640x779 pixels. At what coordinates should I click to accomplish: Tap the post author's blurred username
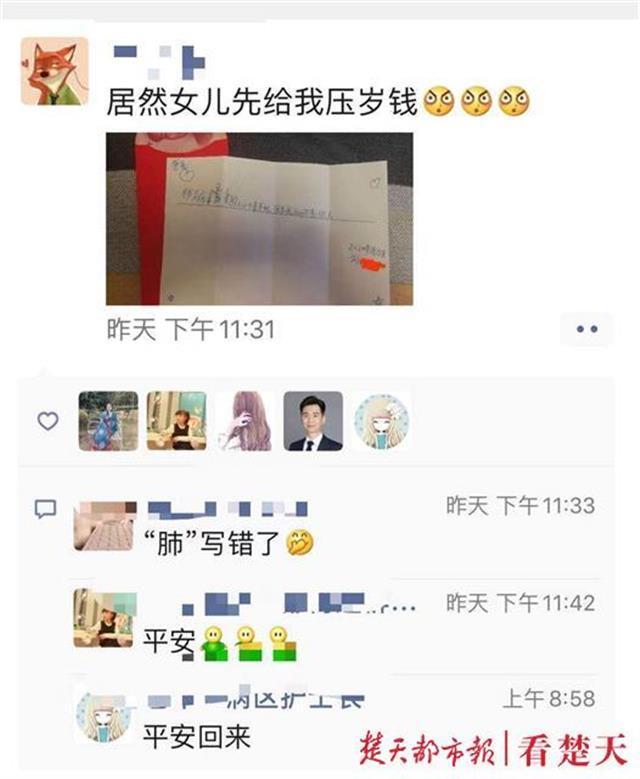point(159,62)
